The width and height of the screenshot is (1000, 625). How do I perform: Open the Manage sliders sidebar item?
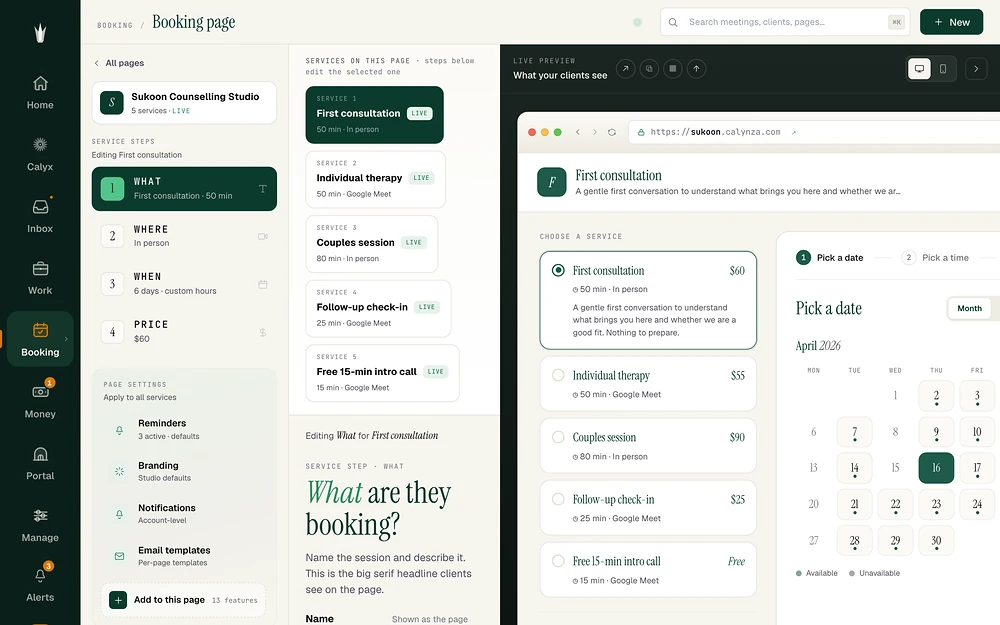coord(40,526)
